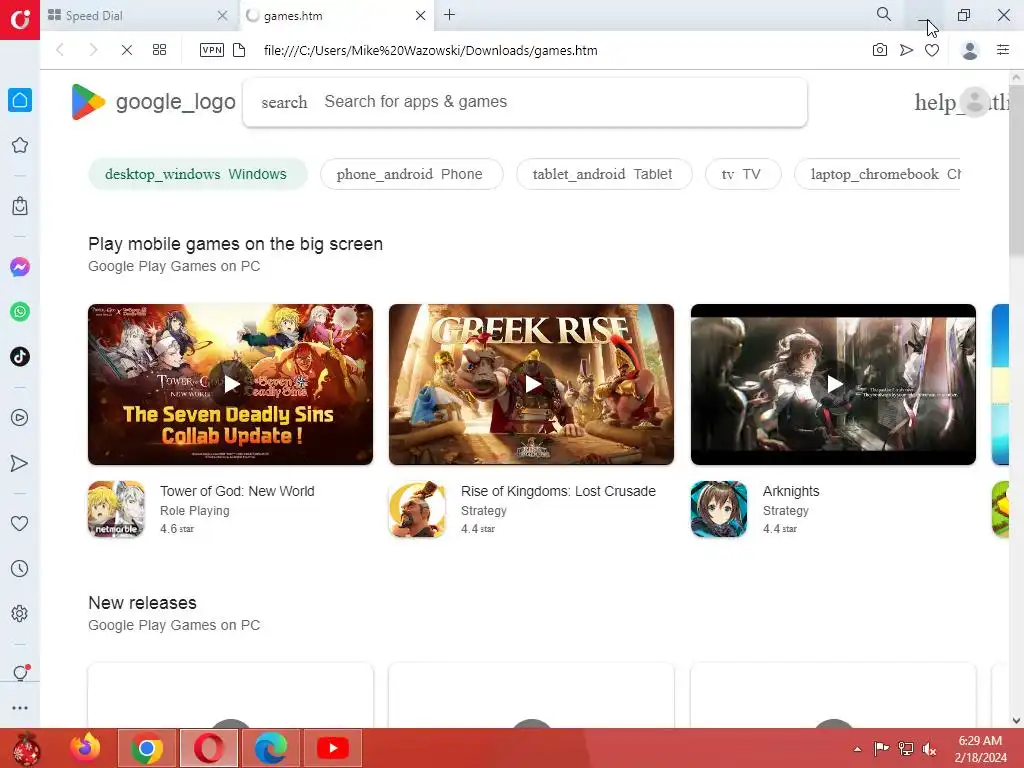Open Microsoft Edge from the taskbar
The height and width of the screenshot is (768, 1024).
click(270, 748)
